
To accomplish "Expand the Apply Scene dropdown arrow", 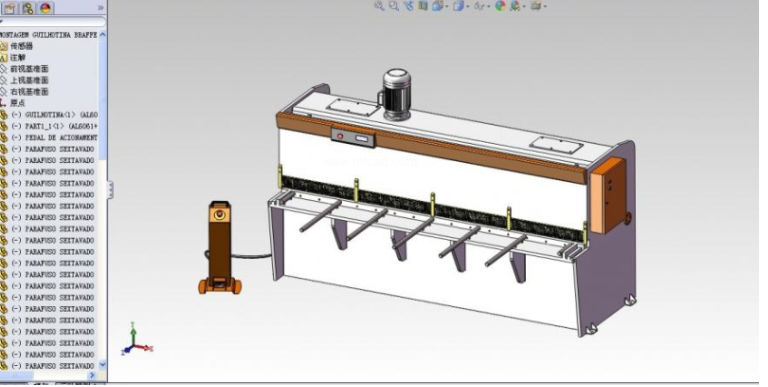I will tap(524, 6).
